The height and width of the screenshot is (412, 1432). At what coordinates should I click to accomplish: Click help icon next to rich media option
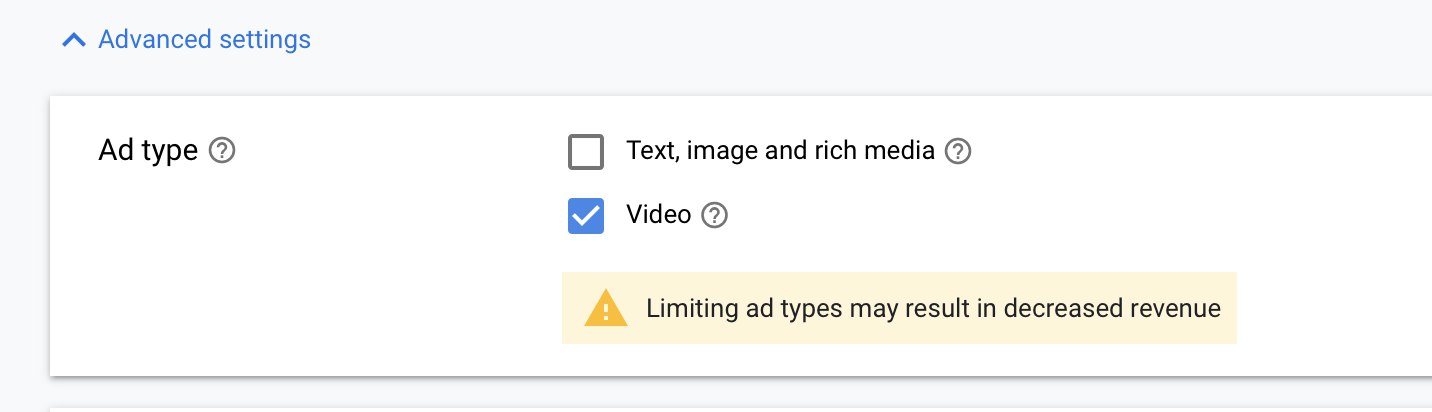point(958,152)
